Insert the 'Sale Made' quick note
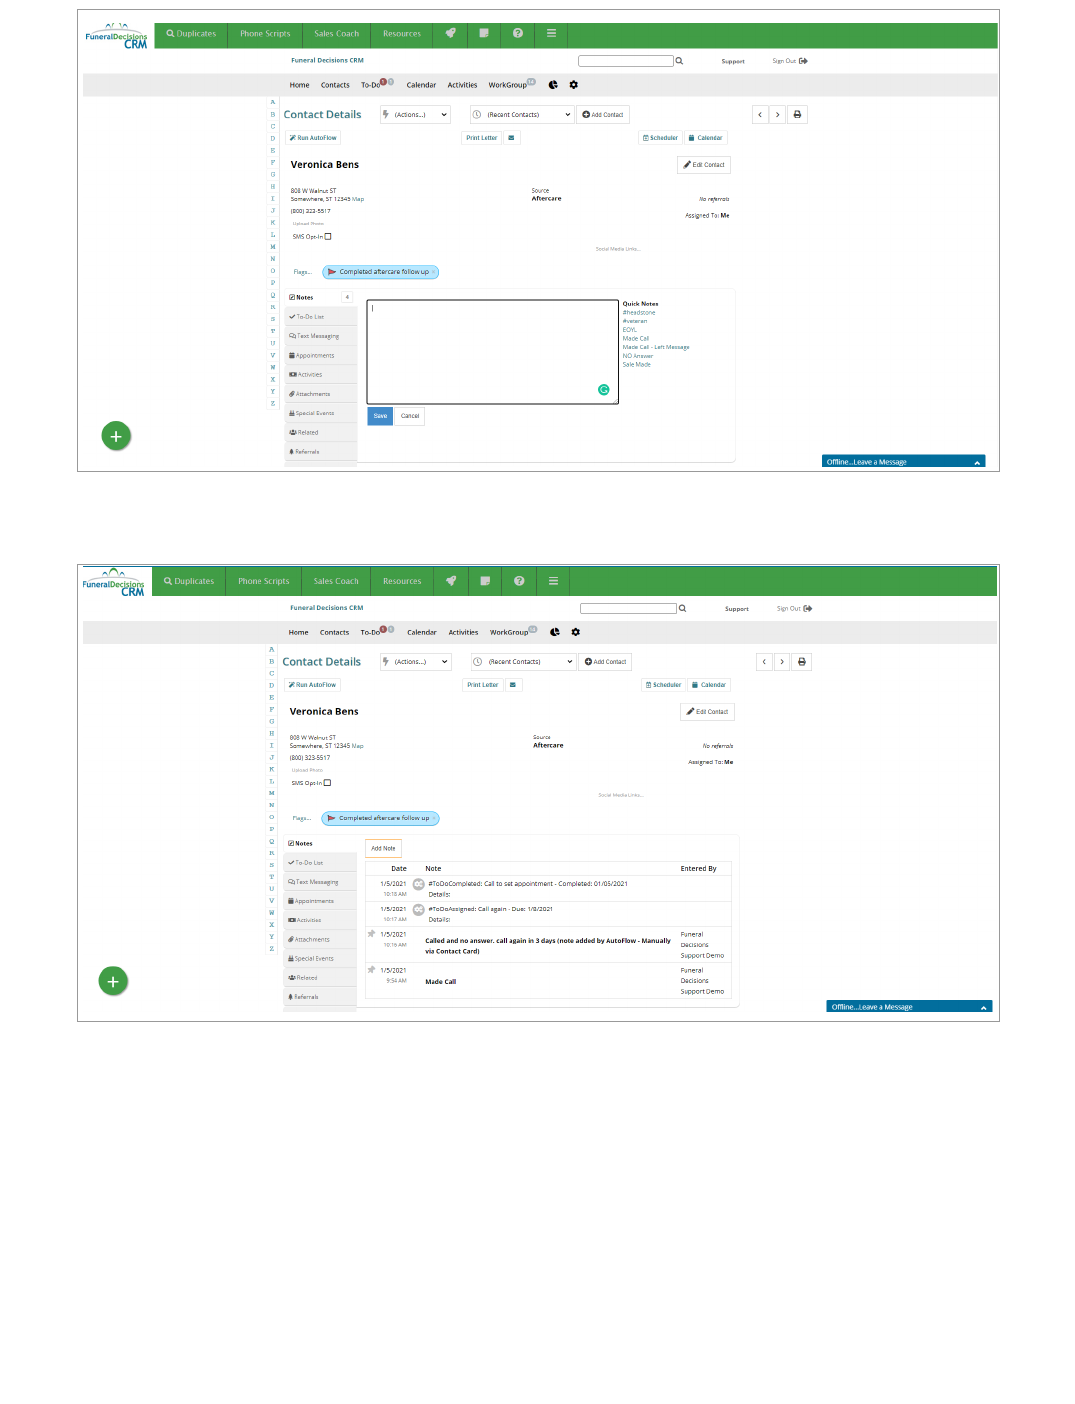 636,365
